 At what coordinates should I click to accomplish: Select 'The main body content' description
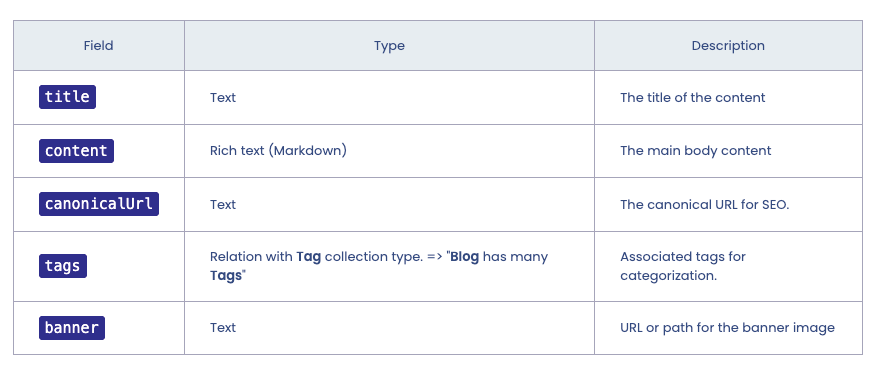coord(696,150)
